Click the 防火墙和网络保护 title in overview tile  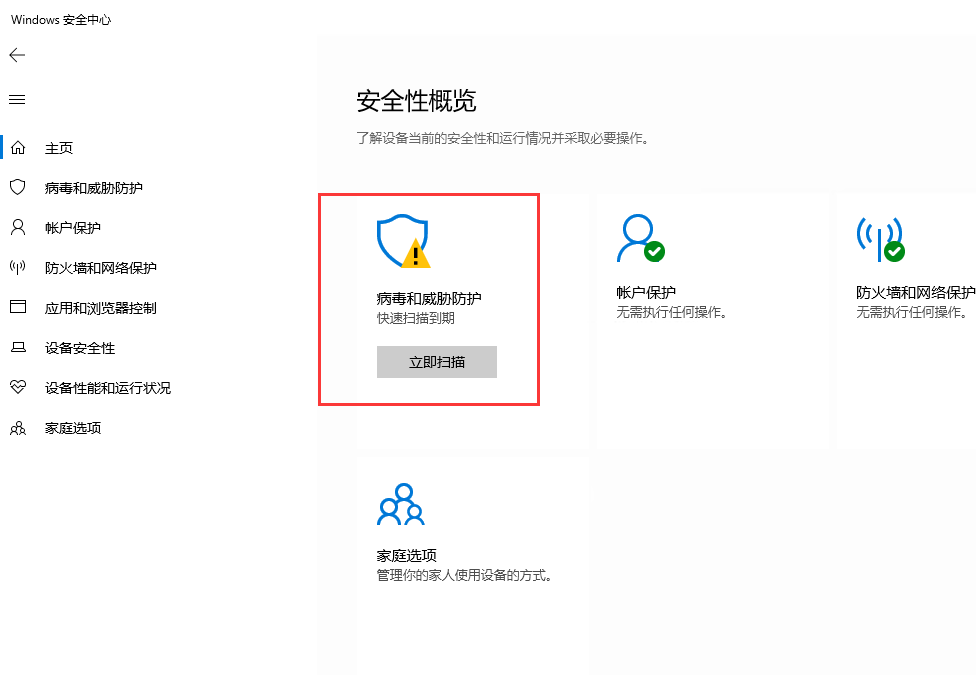coord(915,293)
